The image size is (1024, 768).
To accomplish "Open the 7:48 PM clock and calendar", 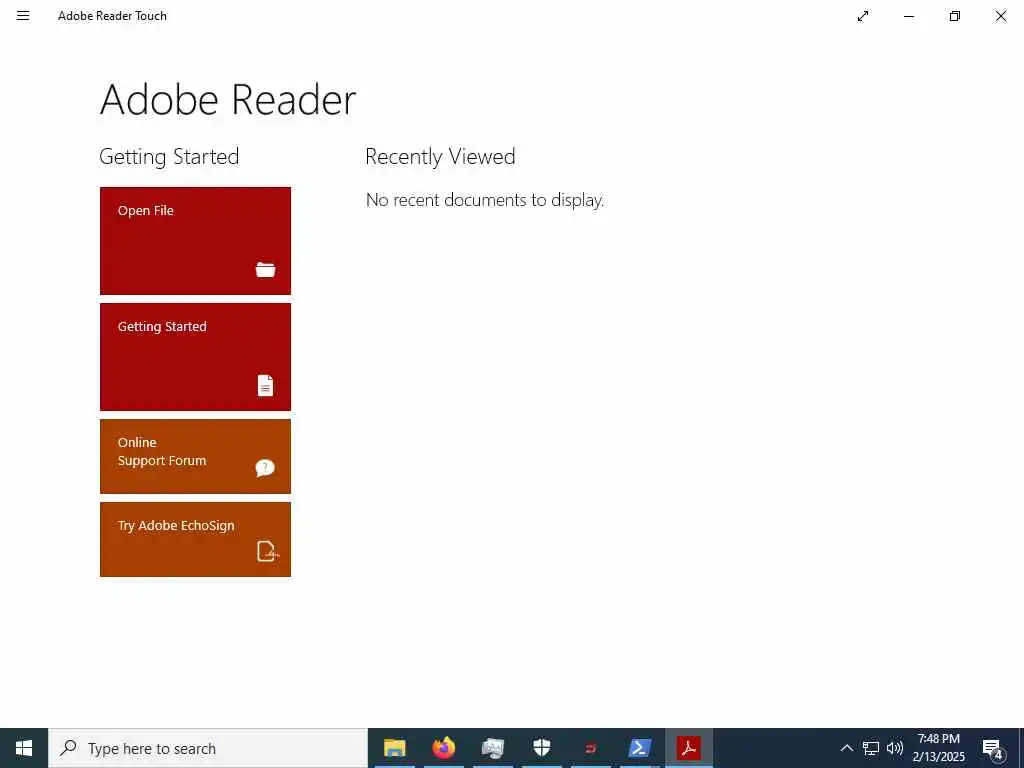I will [x=938, y=748].
